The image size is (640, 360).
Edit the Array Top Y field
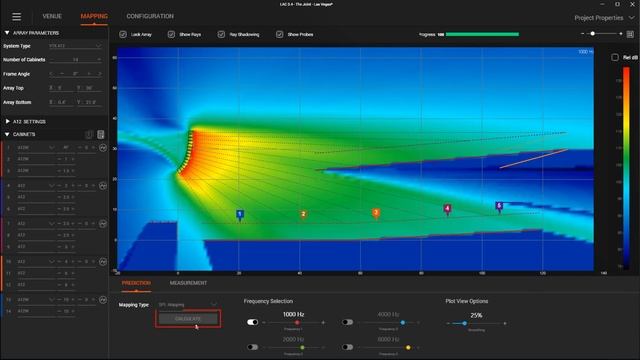89,88
